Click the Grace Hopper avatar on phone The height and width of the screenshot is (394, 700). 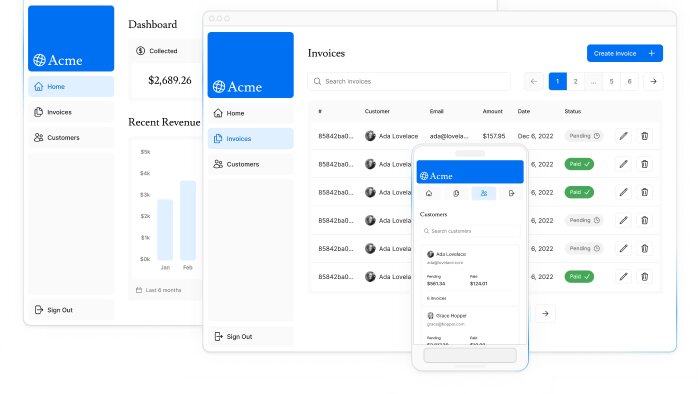(x=430, y=315)
